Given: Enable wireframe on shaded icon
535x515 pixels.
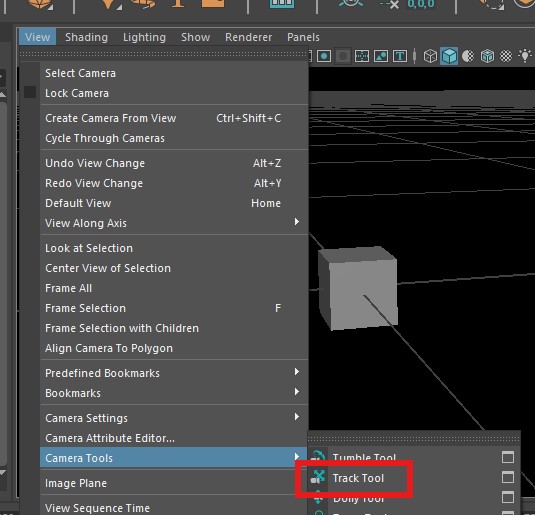Looking at the screenshot, I should coord(487,56).
